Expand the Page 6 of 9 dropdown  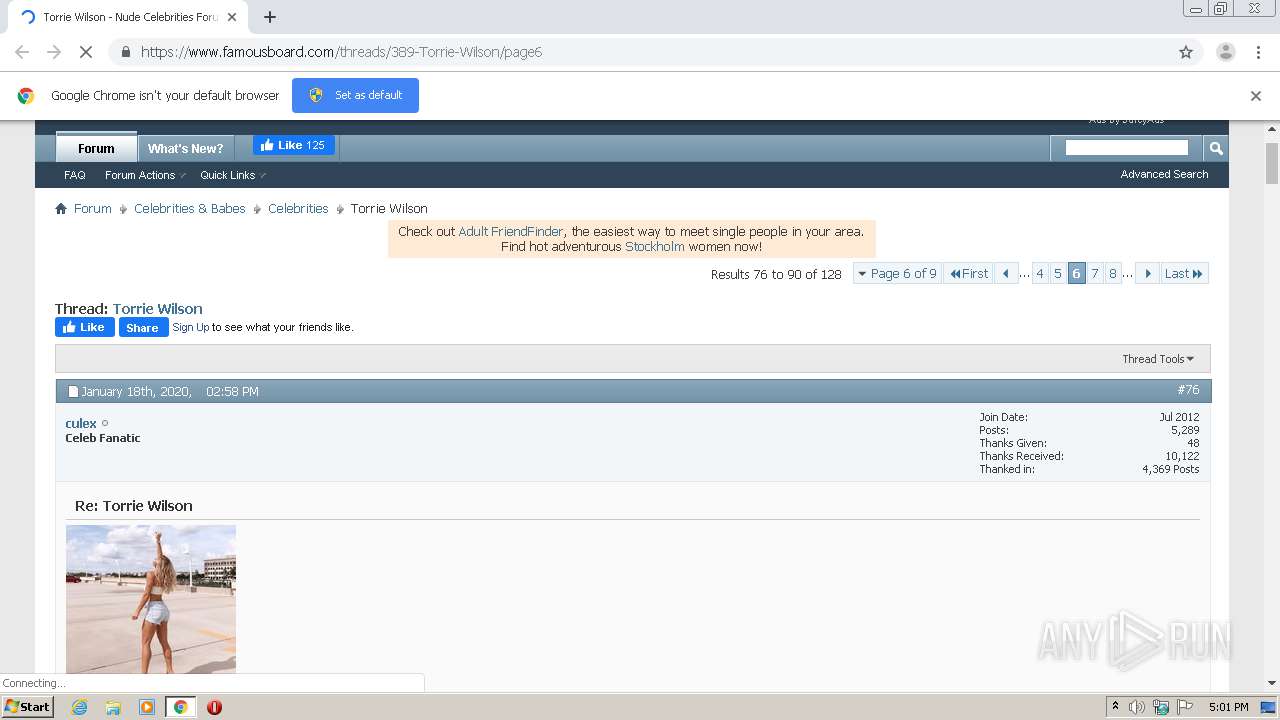coord(897,273)
